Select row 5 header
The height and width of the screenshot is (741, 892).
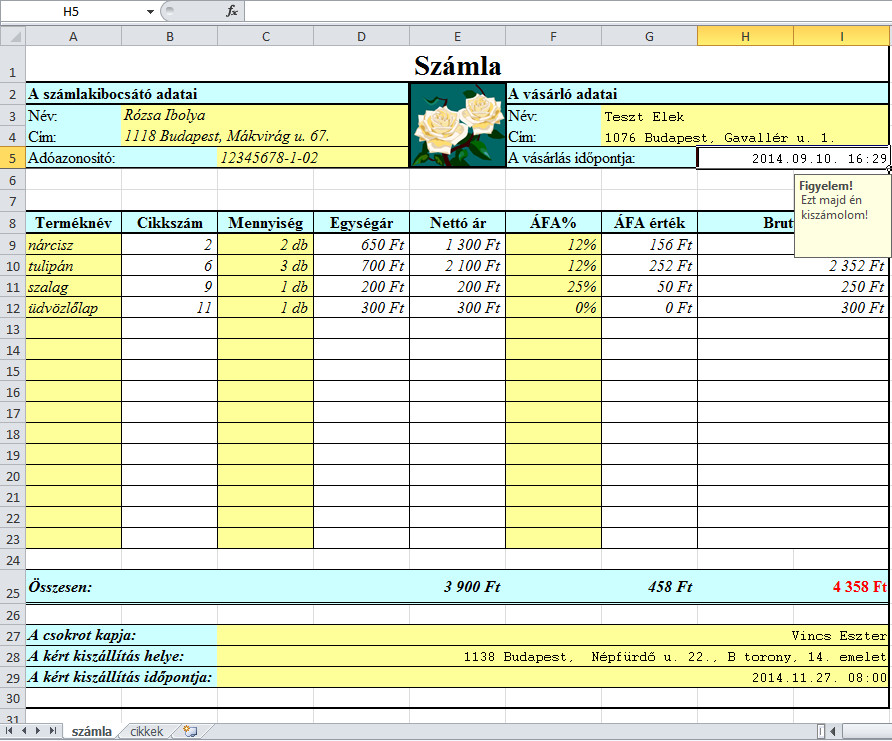(13, 158)
